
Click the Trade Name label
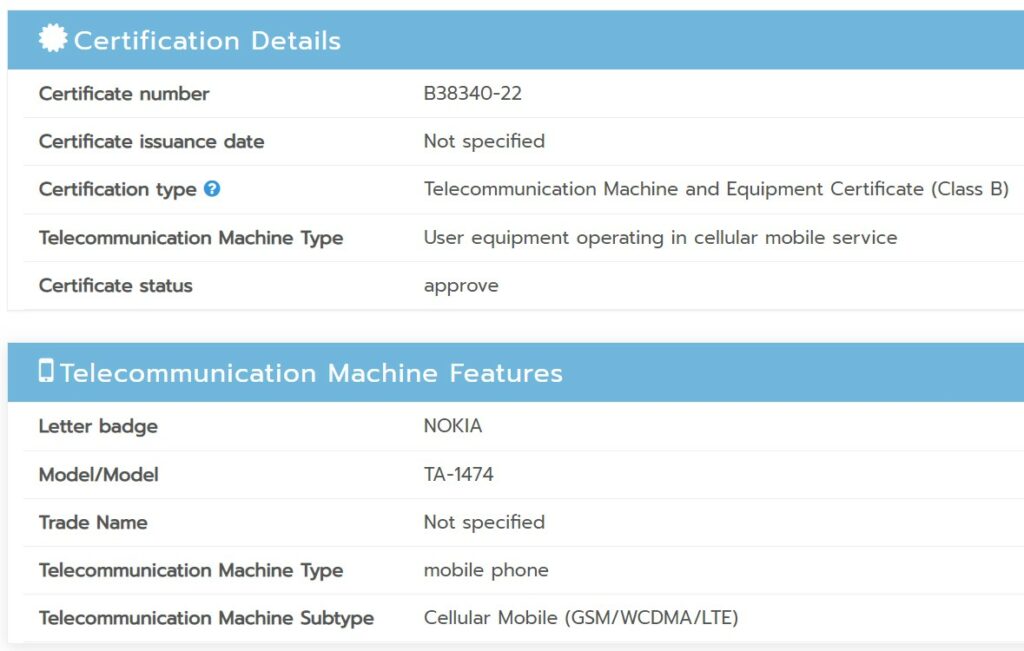click(93, 522)
